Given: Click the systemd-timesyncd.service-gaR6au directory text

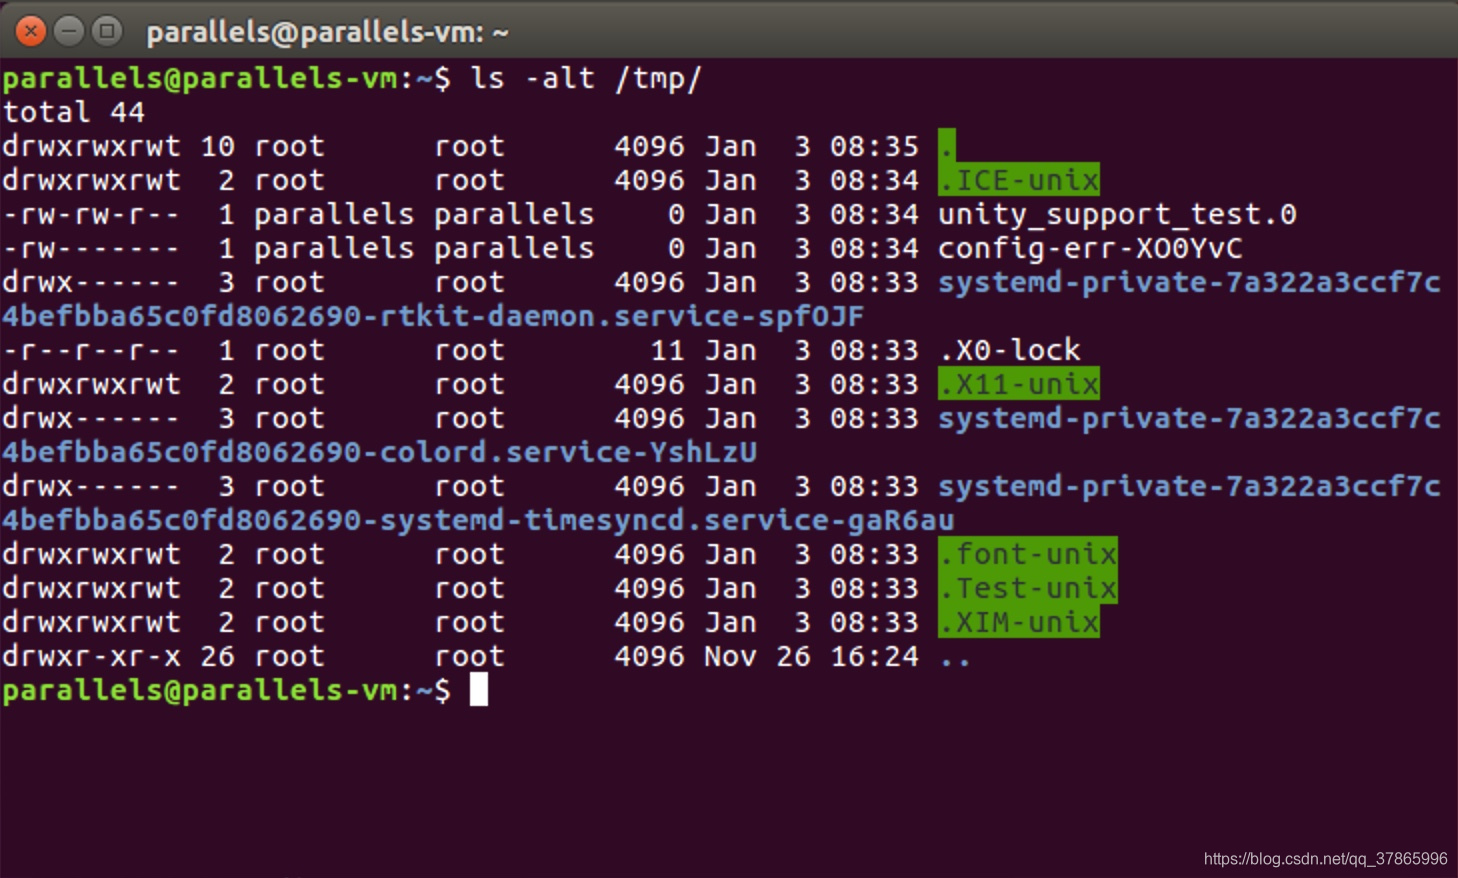Looking at the screenshot, I should click(x=667, y=520).
